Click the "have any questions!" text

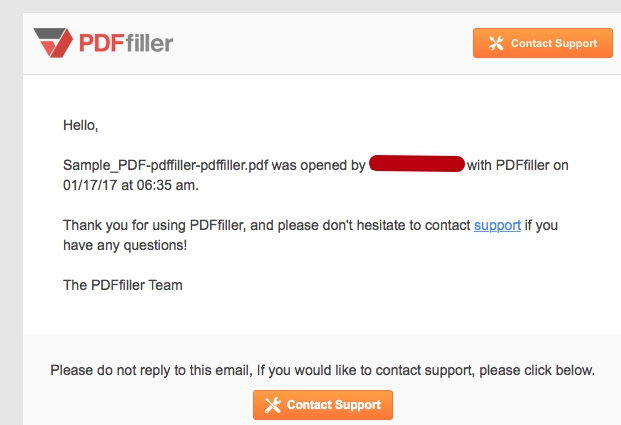(125, 246)
